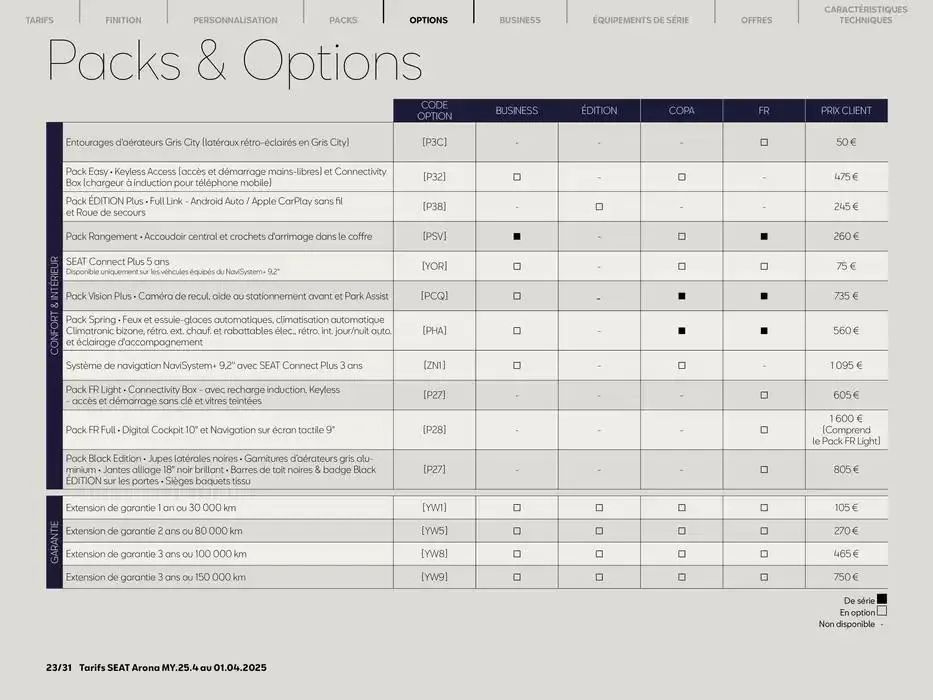Open the ÉQUIPEMENTS DE SÉRIE tab
Viewport: 933px width, 700px height.
pos(640,20)
